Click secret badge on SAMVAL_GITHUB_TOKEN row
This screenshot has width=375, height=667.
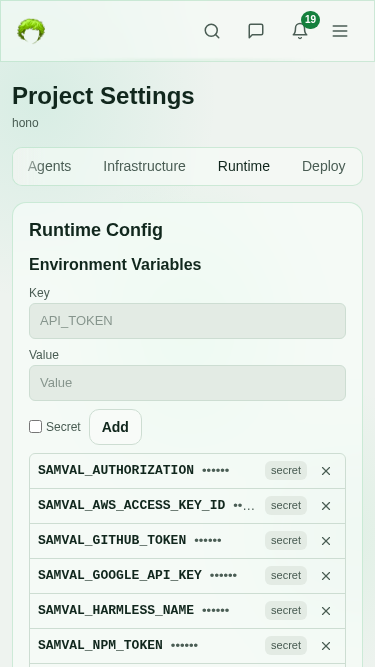[x=286, y=540]
